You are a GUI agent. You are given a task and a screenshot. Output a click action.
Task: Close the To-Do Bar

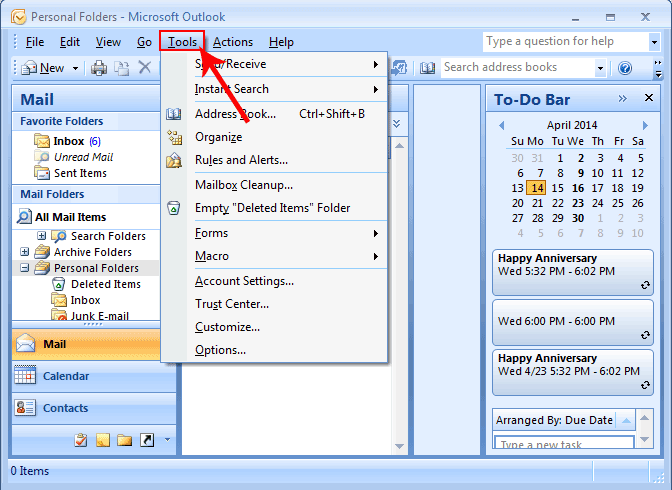[x=649, y=98]
